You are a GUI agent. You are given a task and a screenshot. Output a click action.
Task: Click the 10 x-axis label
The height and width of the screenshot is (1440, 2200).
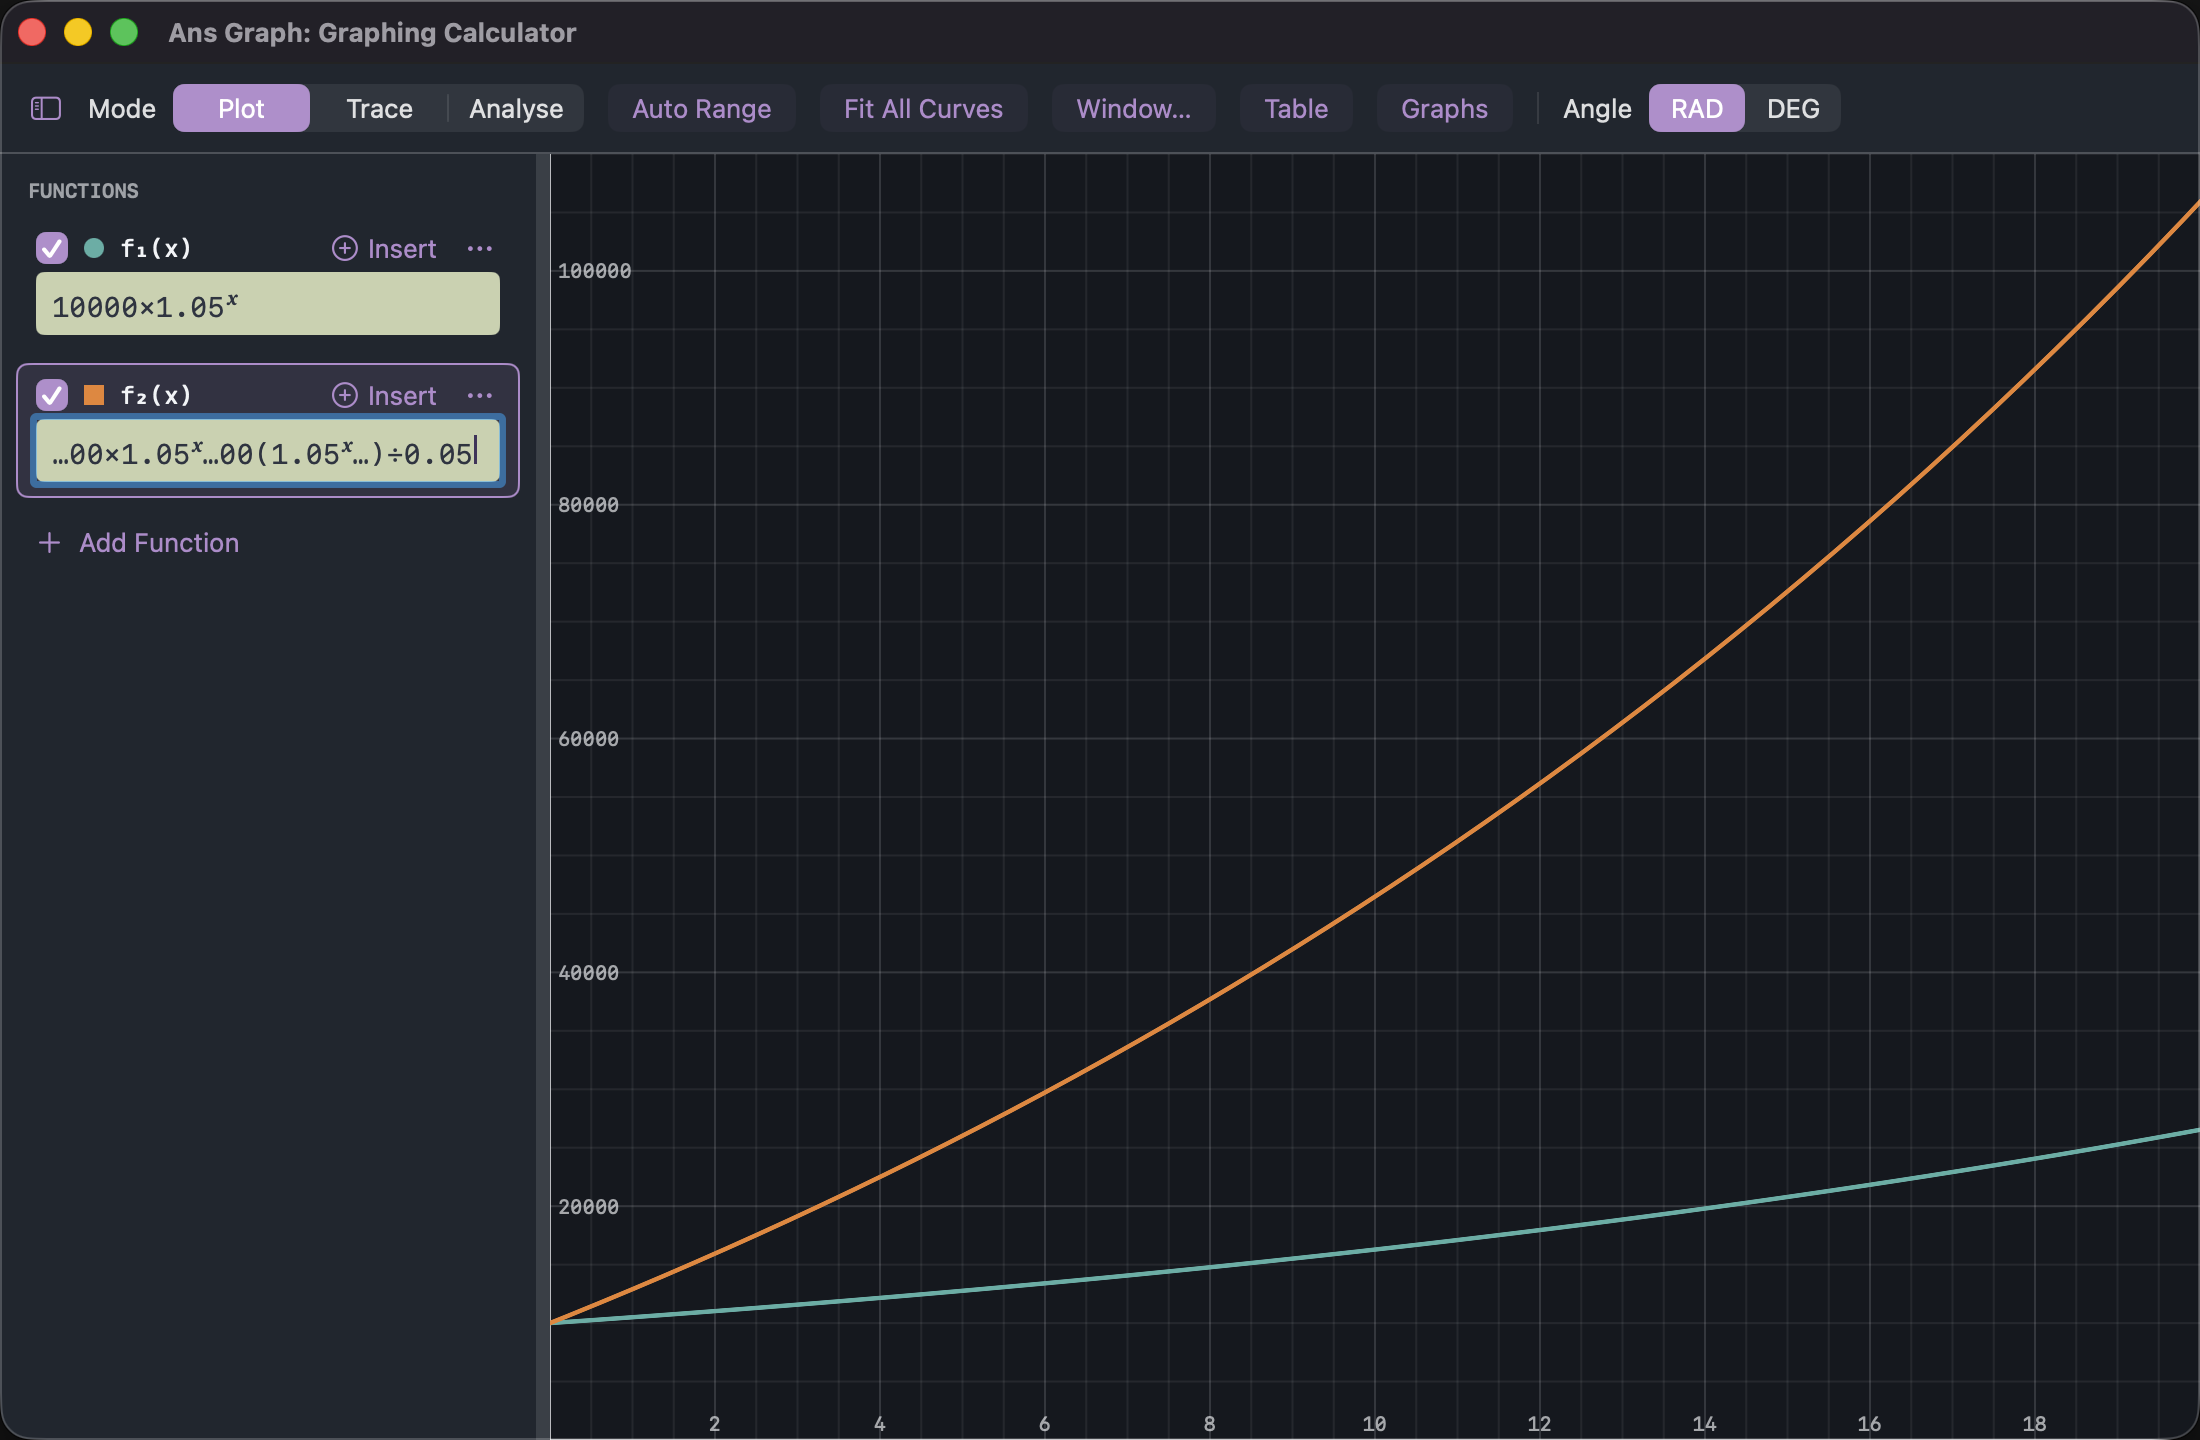1374,1424
